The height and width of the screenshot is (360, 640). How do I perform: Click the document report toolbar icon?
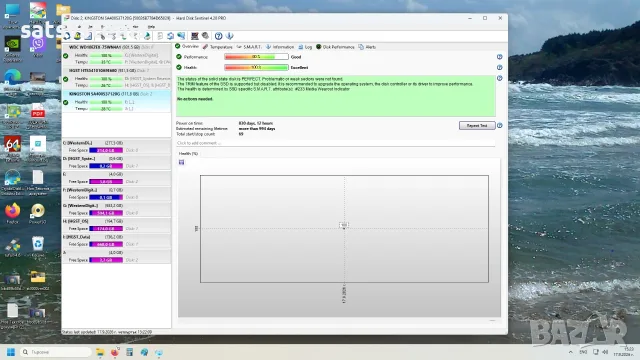tap(160, 36)
